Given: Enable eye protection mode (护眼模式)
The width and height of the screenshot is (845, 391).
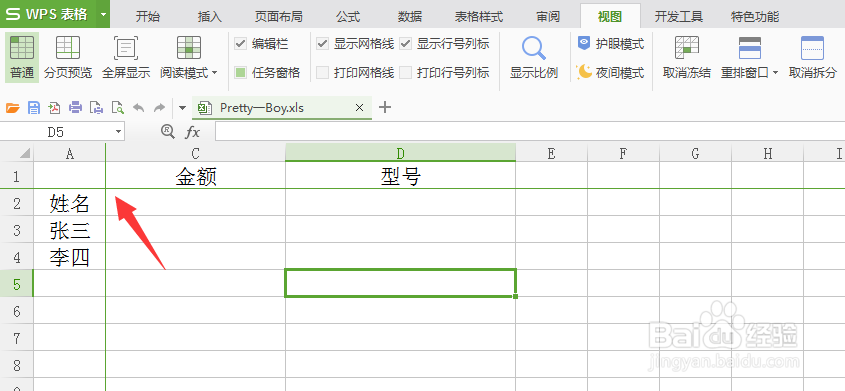Looking at the screenshot, I should pos(611,44).
